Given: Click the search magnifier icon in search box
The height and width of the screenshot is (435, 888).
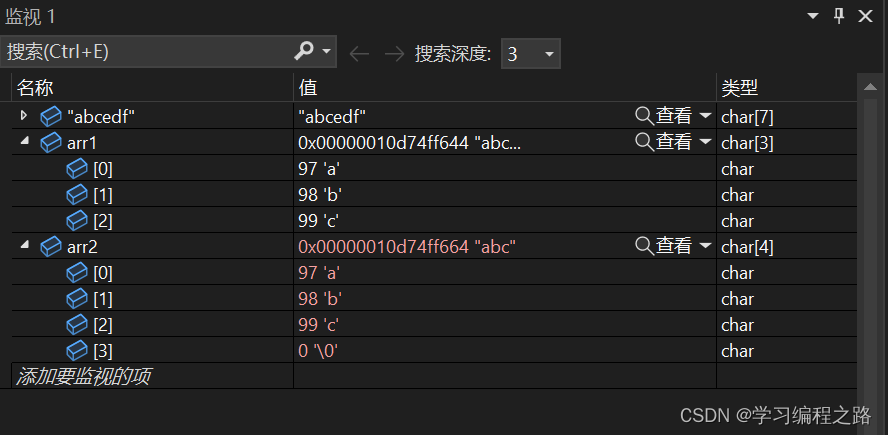Looking at the screenshot, I should click(304, 52).
